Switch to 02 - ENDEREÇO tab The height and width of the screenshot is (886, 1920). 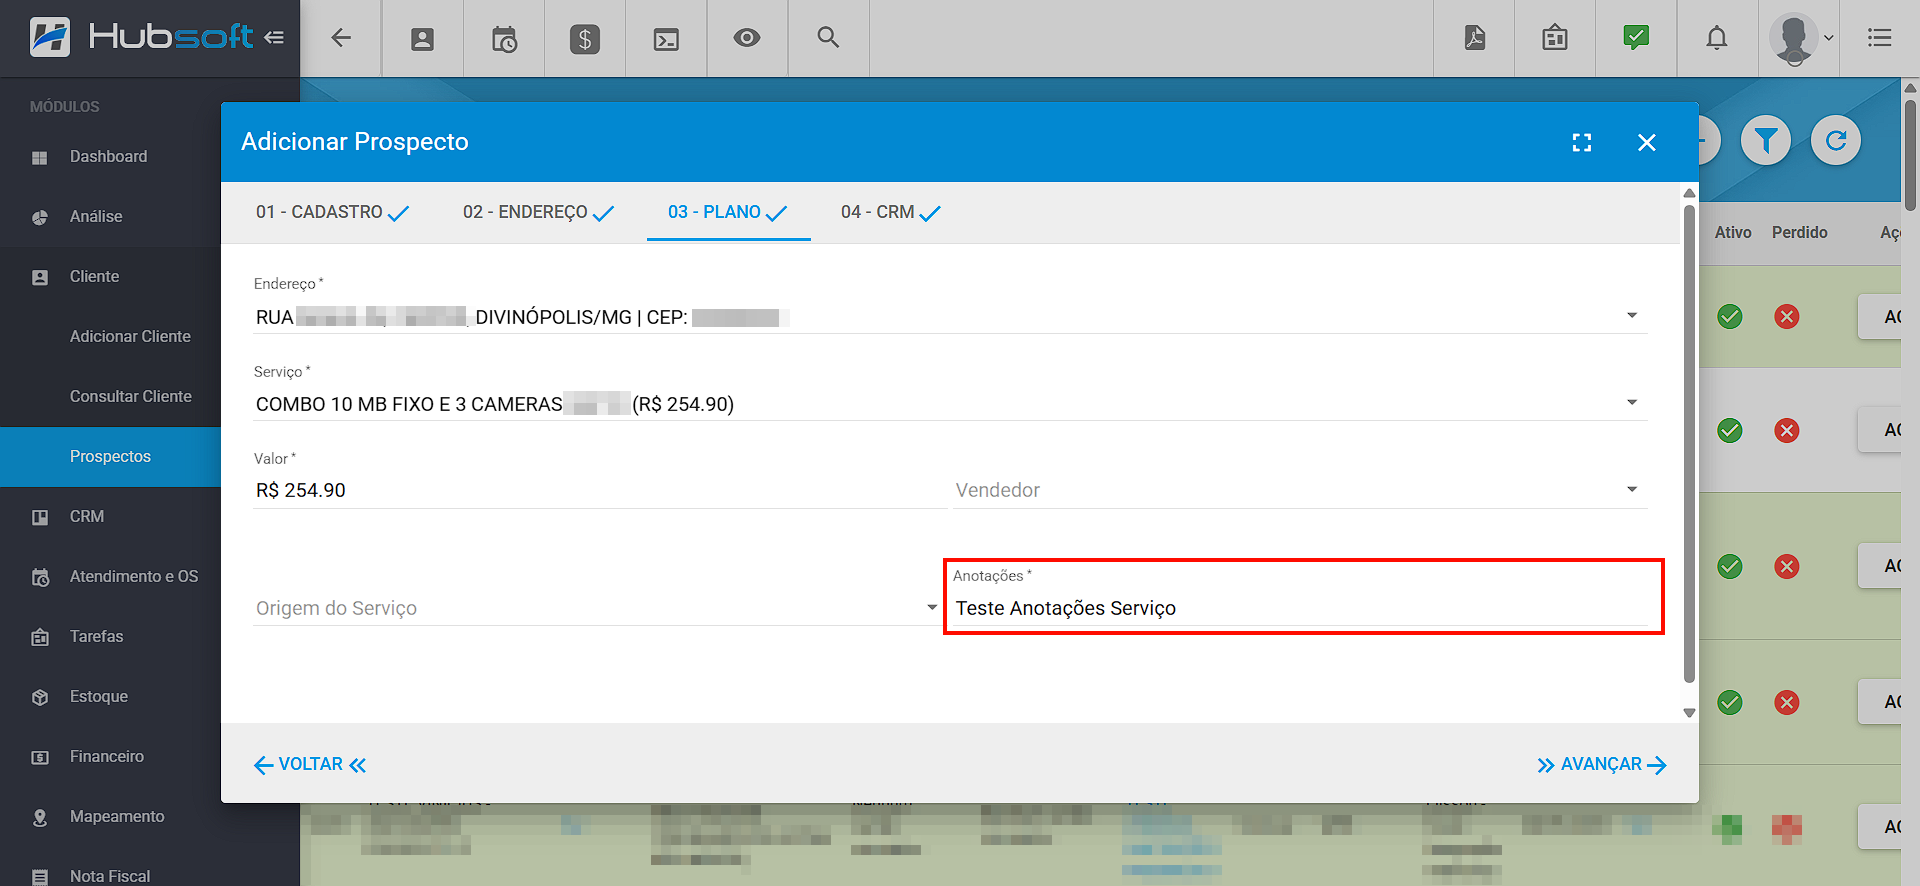point(538,212)
